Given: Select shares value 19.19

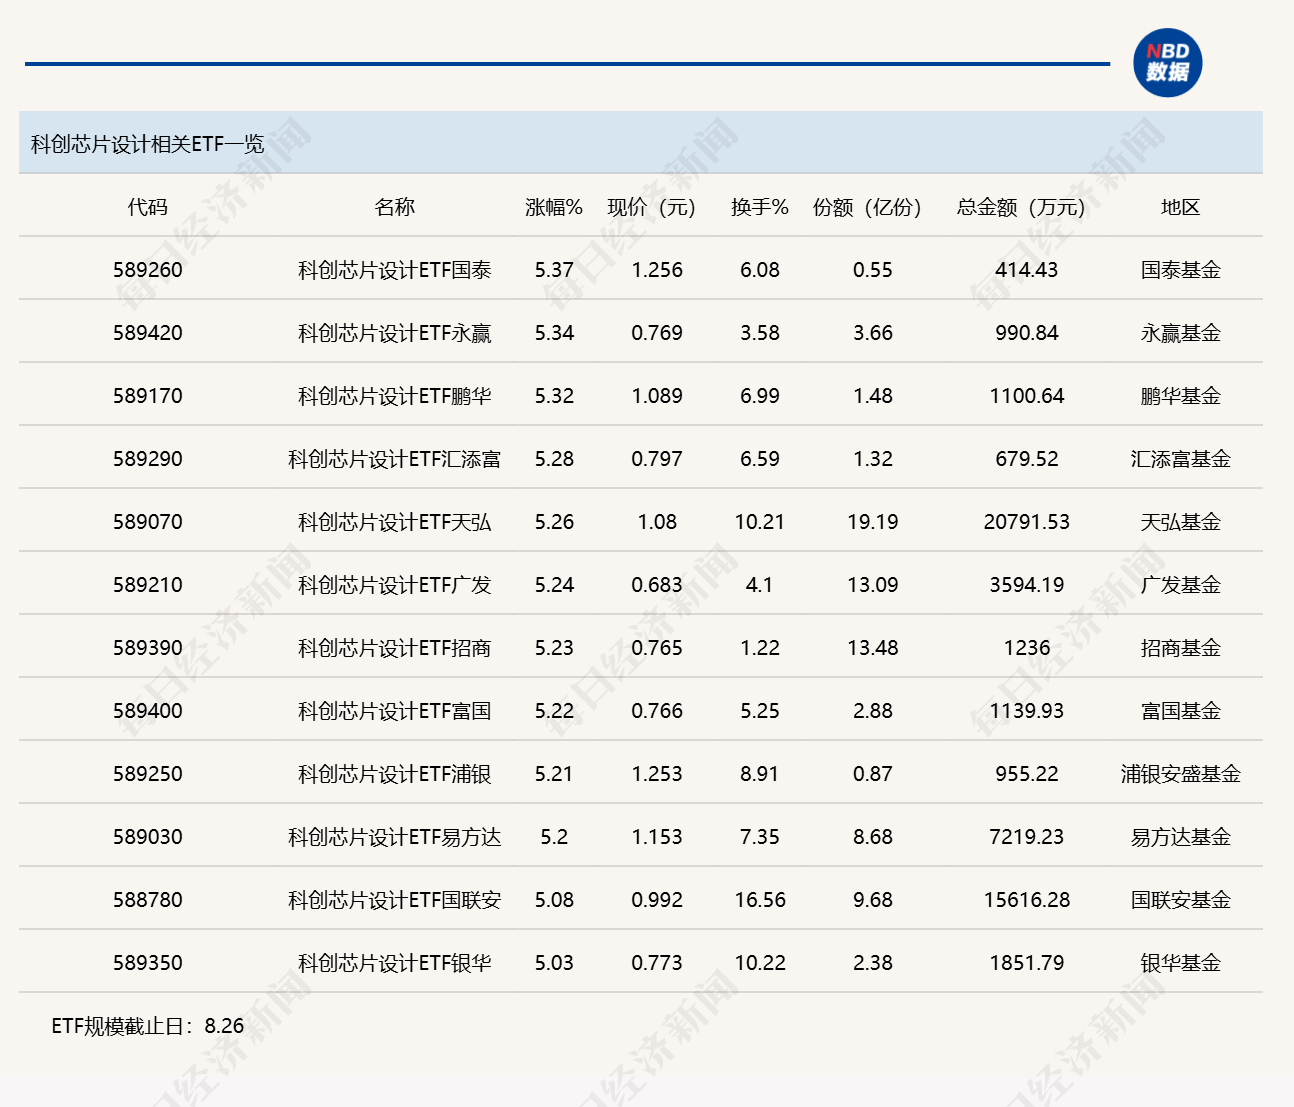Looking at the screenshot, I should 873,522.
